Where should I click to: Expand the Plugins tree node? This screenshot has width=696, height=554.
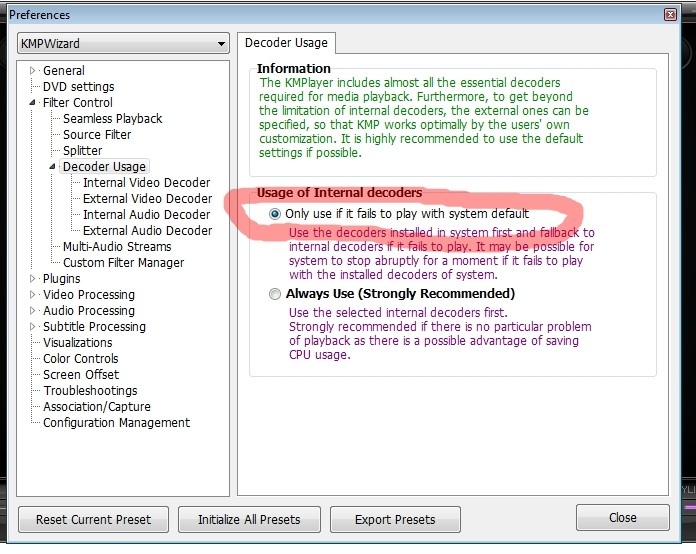coord(32,278)
